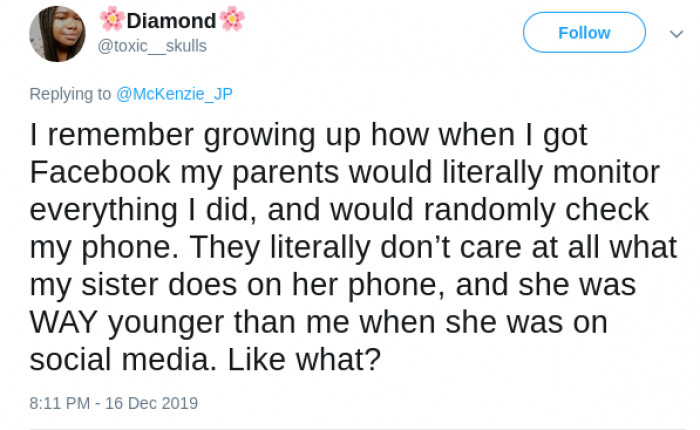Click the blossom emoji after Diamond
The width and height of the screenshot is (700, 430).
click(232, 20)
